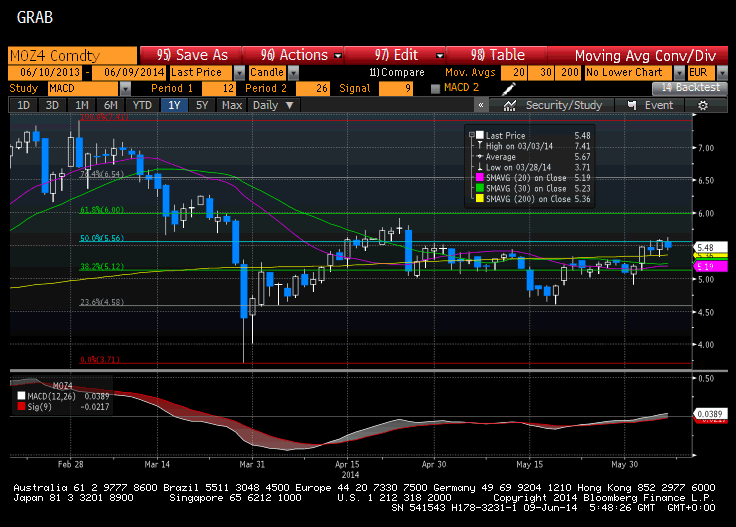Open the Last Price dropdown arrow
Screen dimensions: 736x527
239,73
